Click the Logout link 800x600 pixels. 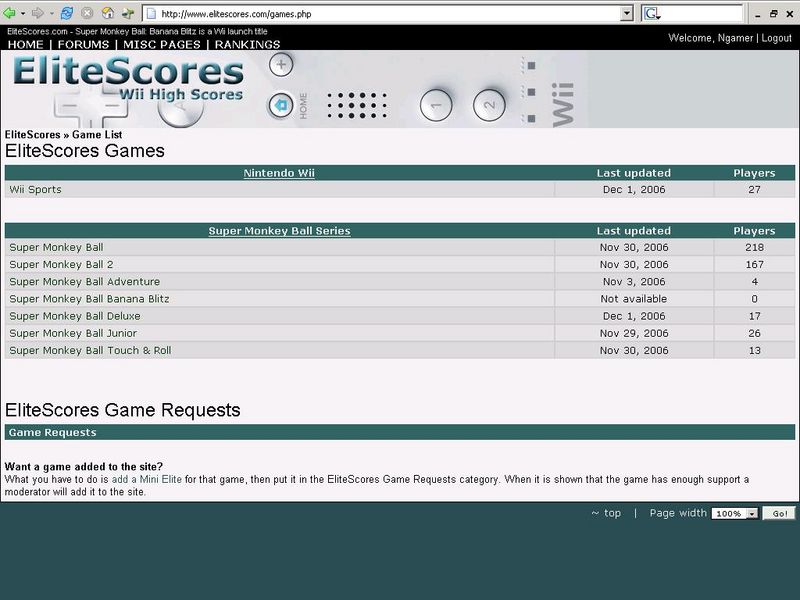[777, 38]
